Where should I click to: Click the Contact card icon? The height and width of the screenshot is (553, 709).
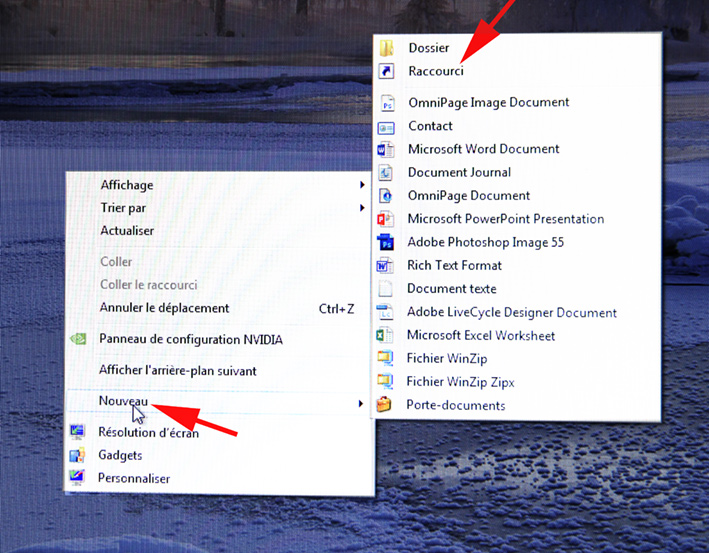[386, 128]
